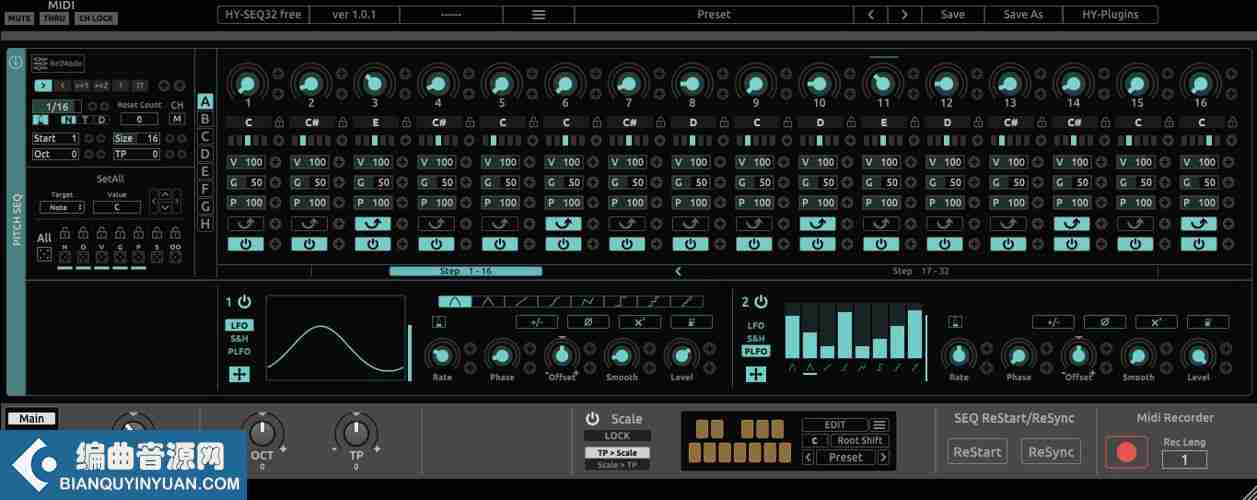
Task: Click the Midi Recorder red record button
Action: pyautogui.click(x=1126, y=452)
